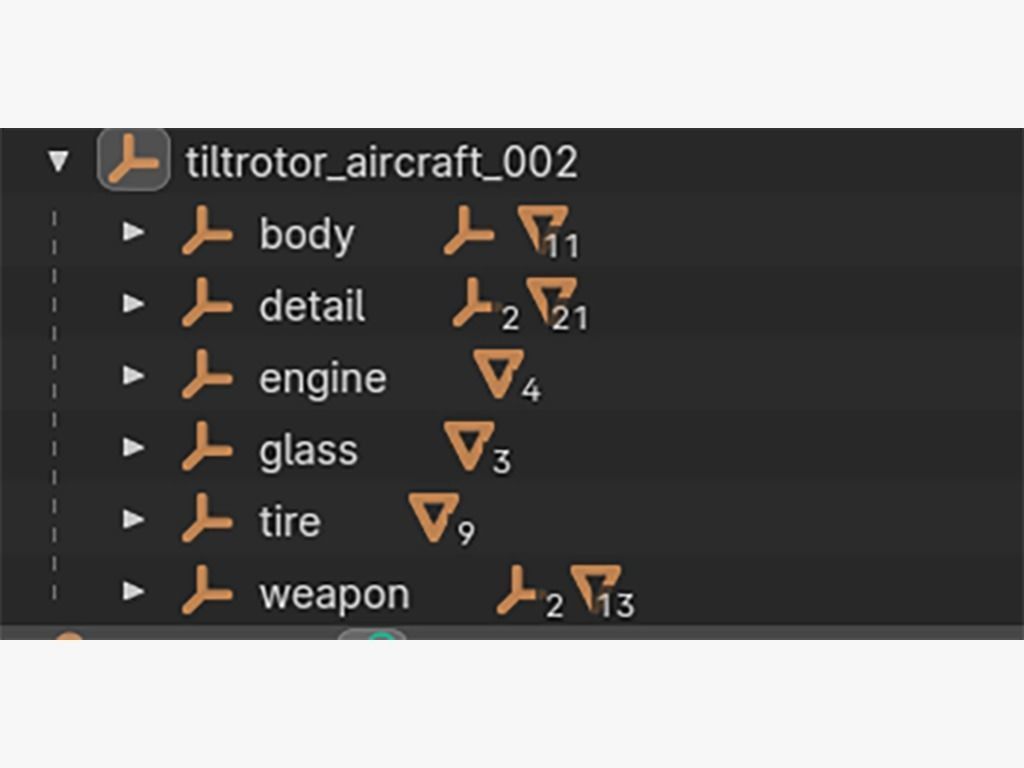This screenshot has width=1024, height=768.
Task: Expand the engine row
Action: [x=133, y=376]
